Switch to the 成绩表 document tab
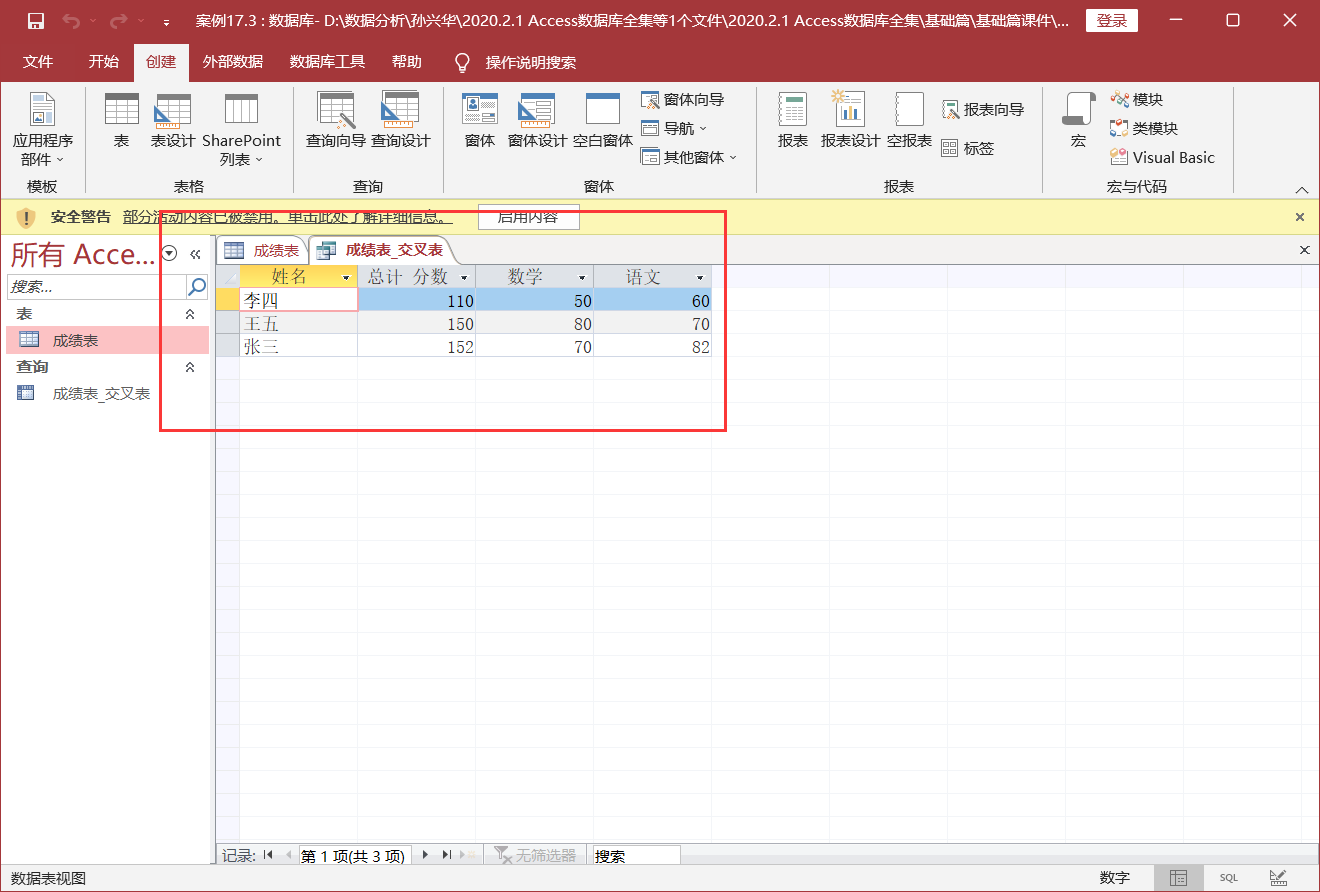Viewport: 1320px width, 892px height. [x=263, y=251]
